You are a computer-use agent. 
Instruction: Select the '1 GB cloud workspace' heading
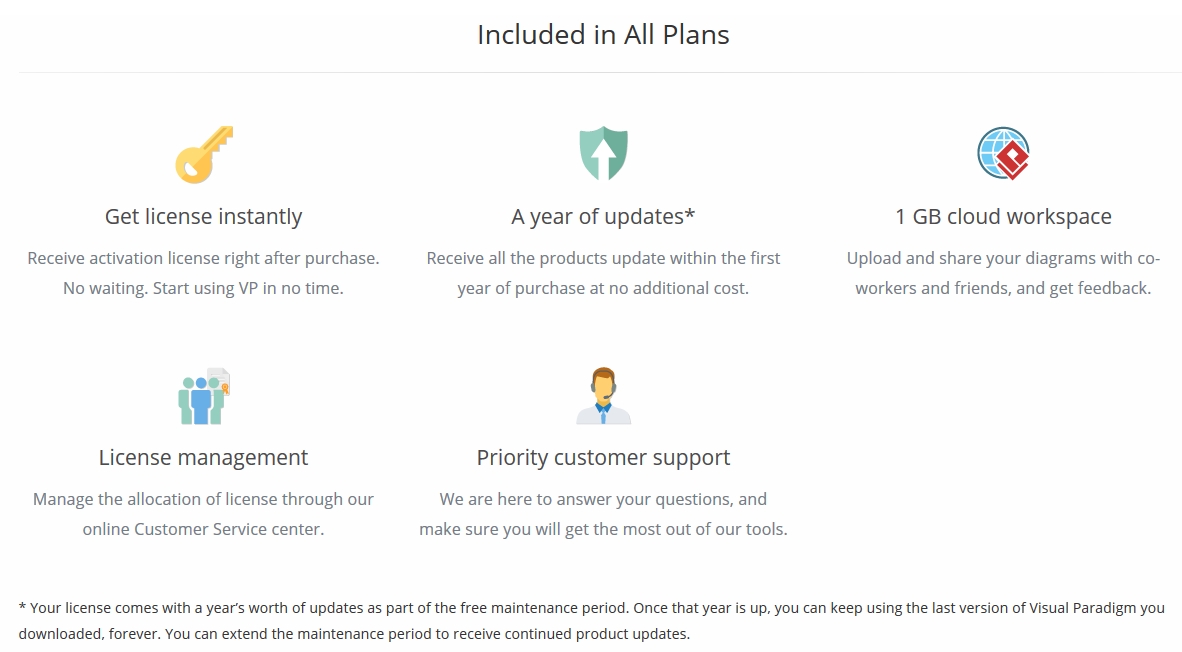pos(1003,216)
